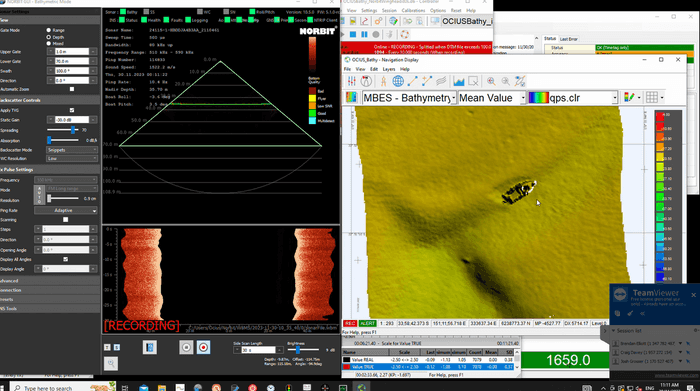Click the zoom in magnifier in Navigation Display
Viewport: 700px width, 391px height.
(x=491, y=81)
